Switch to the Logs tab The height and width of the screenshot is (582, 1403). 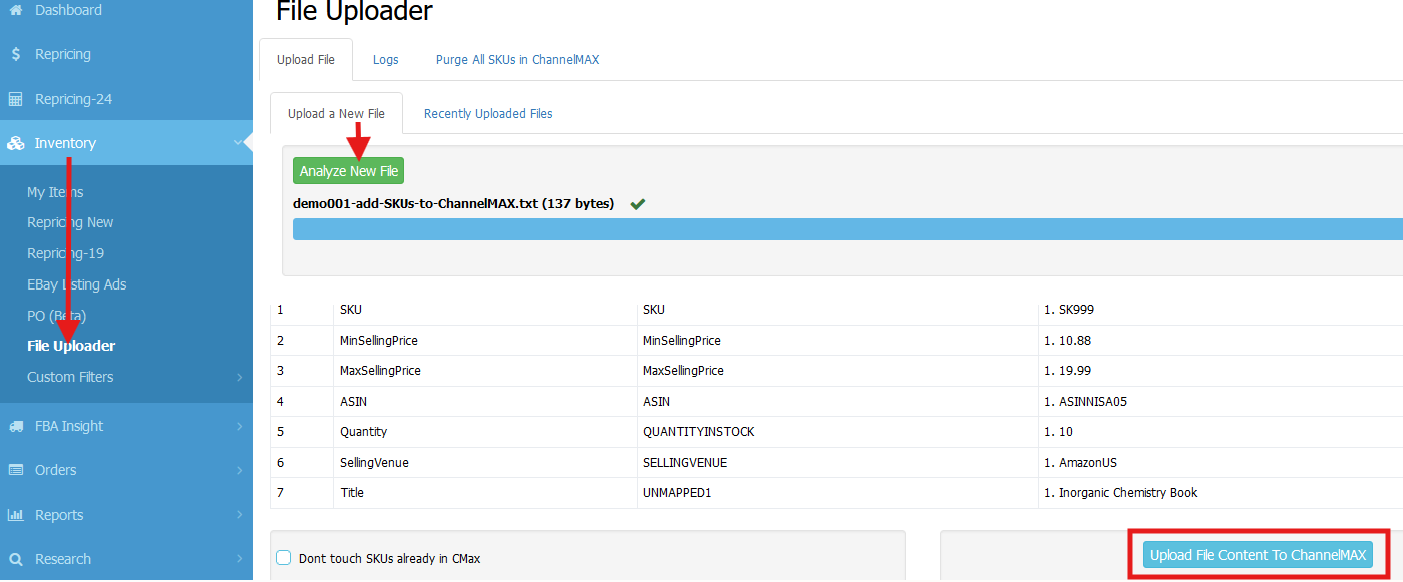click(x=385, y=60)
